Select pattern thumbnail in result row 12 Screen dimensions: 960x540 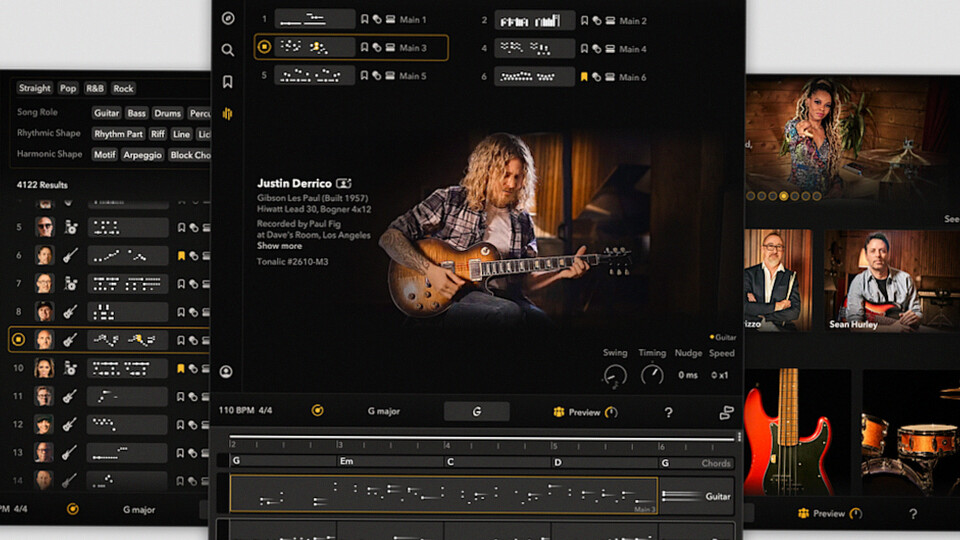click(127, 424)
